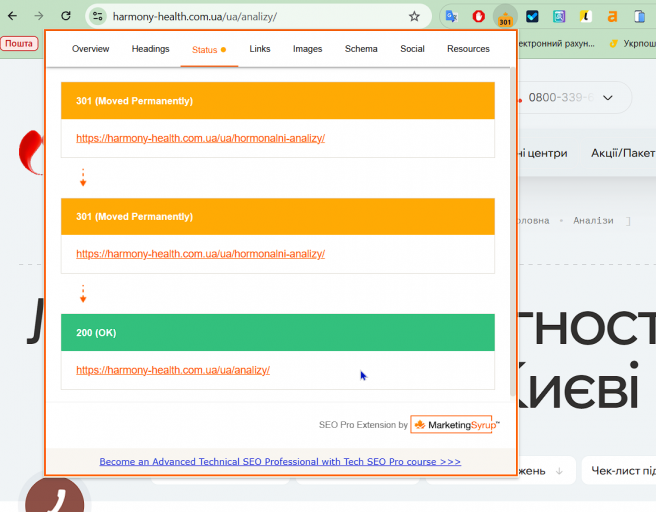Viewport: 656px width, 512px height.
Task: Reload the current page
Action: [x=66, y=16]
